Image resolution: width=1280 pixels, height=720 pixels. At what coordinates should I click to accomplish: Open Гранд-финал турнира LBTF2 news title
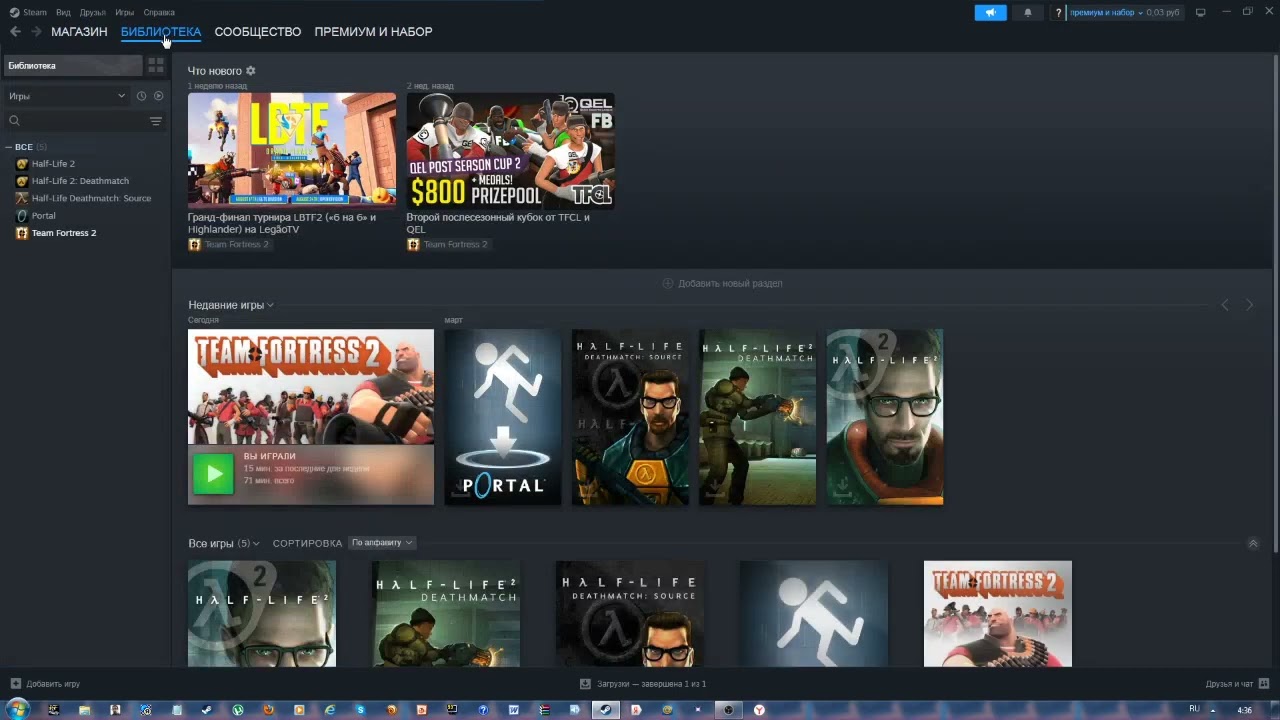click(x=283, y=223)
